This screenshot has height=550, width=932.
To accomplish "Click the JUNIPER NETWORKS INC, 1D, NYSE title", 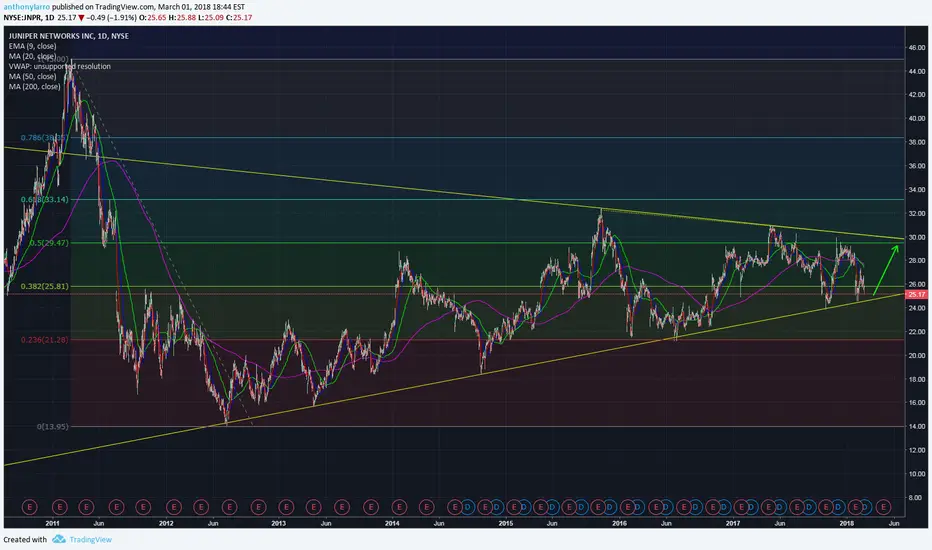I will point(68,36).
